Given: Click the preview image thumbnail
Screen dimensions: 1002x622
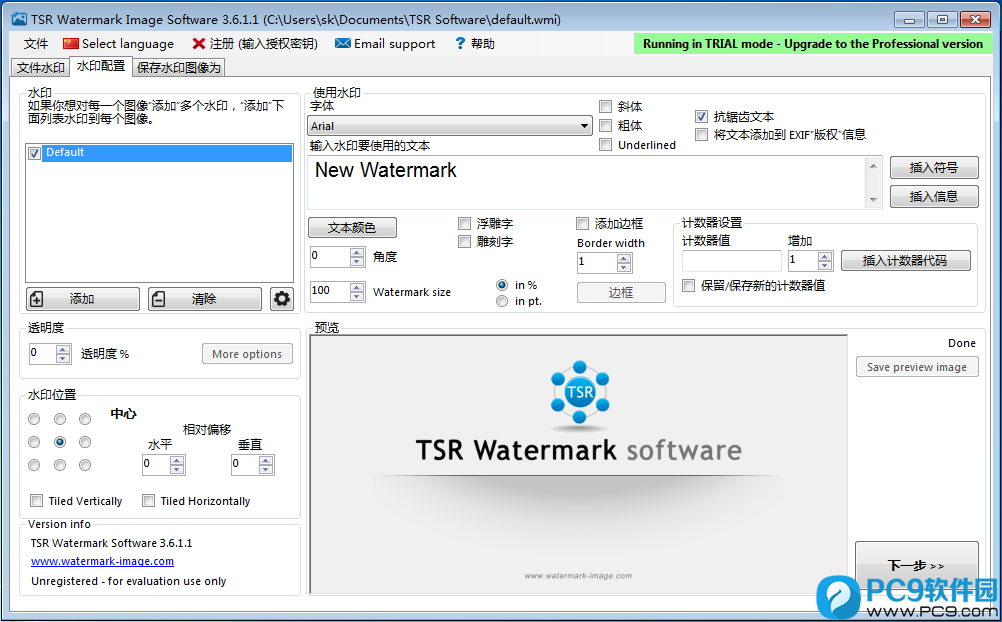Looking at the screenshot, I should click(x=578, y=465).
